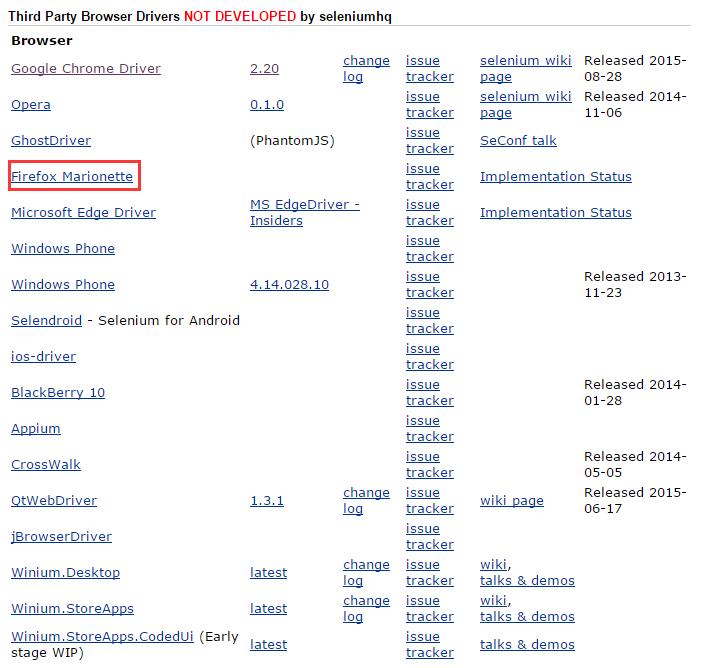Select the 'Released 2015-06-17' text for QtWebDriver
Screen dimensions: 719x668
tap(635, 500)
